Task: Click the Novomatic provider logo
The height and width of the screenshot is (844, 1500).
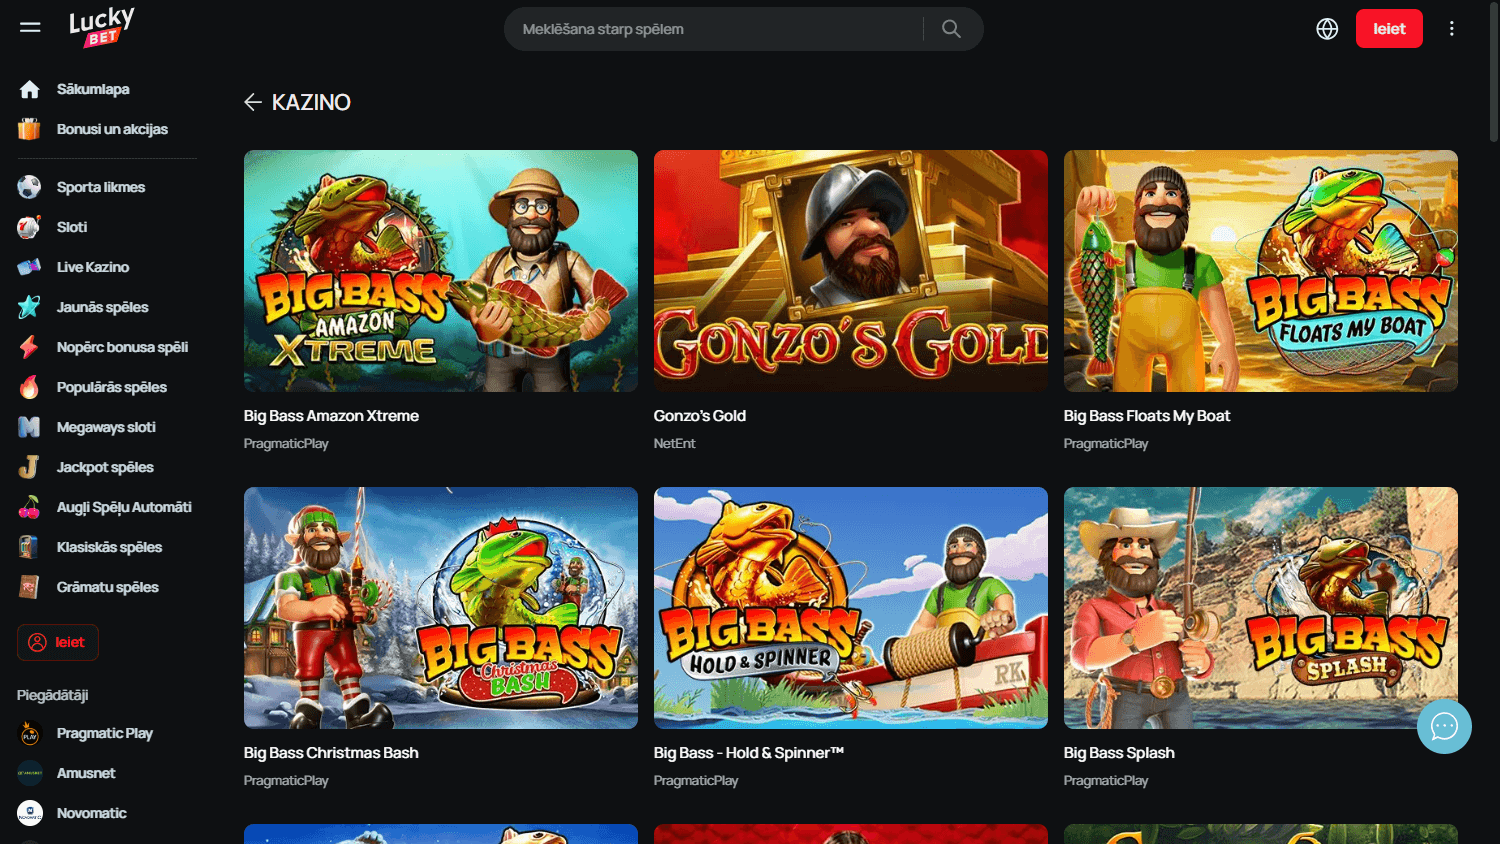Action: click(x=30, y=813)
